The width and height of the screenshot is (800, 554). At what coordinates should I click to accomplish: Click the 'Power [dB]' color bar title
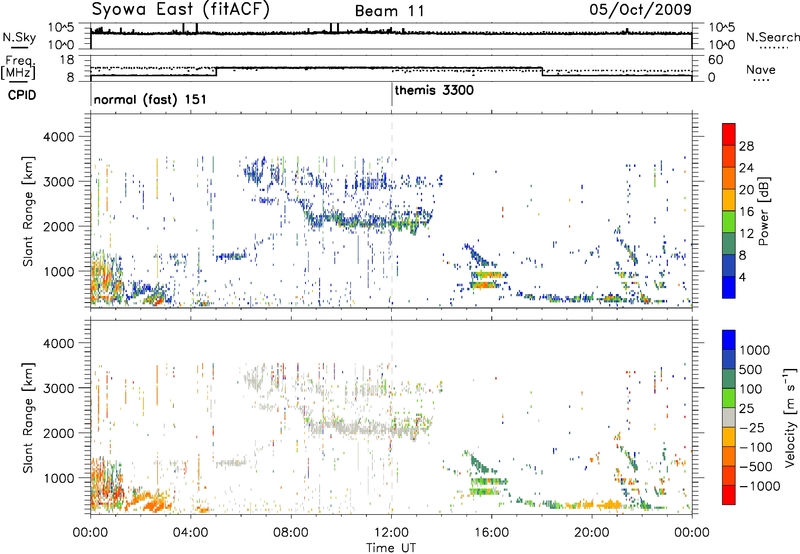pos(763,211)
